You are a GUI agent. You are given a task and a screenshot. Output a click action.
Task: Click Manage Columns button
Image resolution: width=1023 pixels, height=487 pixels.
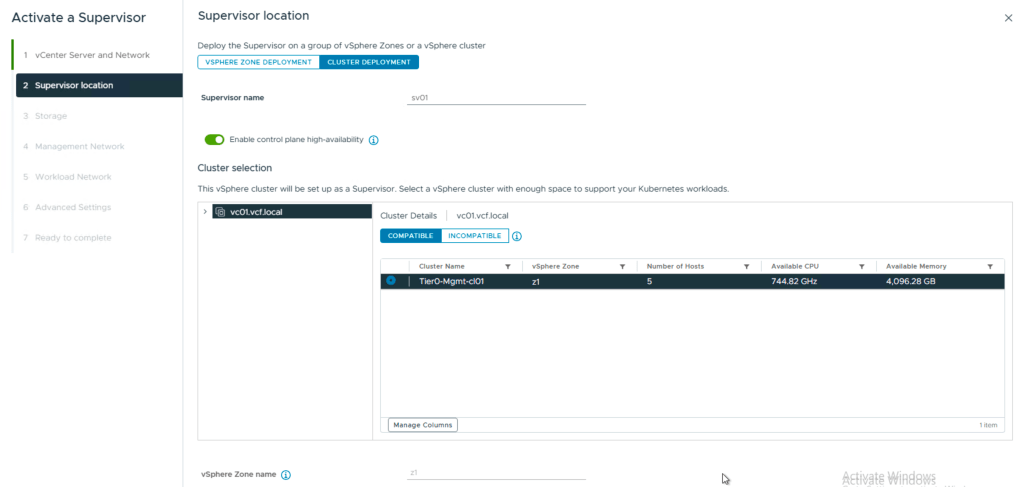coord(422,425)
